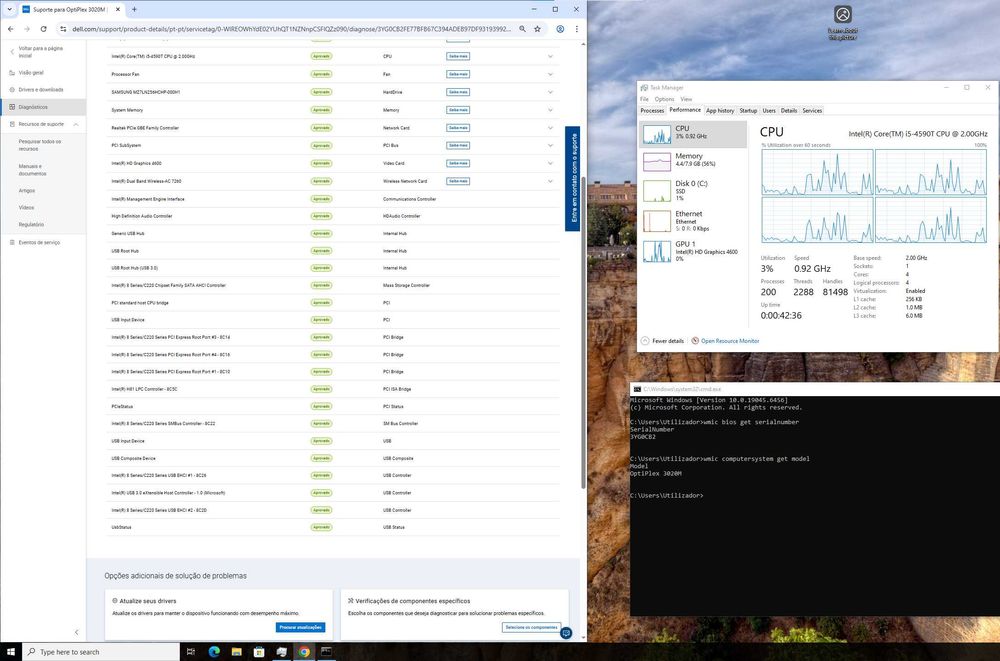
Task: Open the Dell chat bubble icon
Action: pos(565,633)
